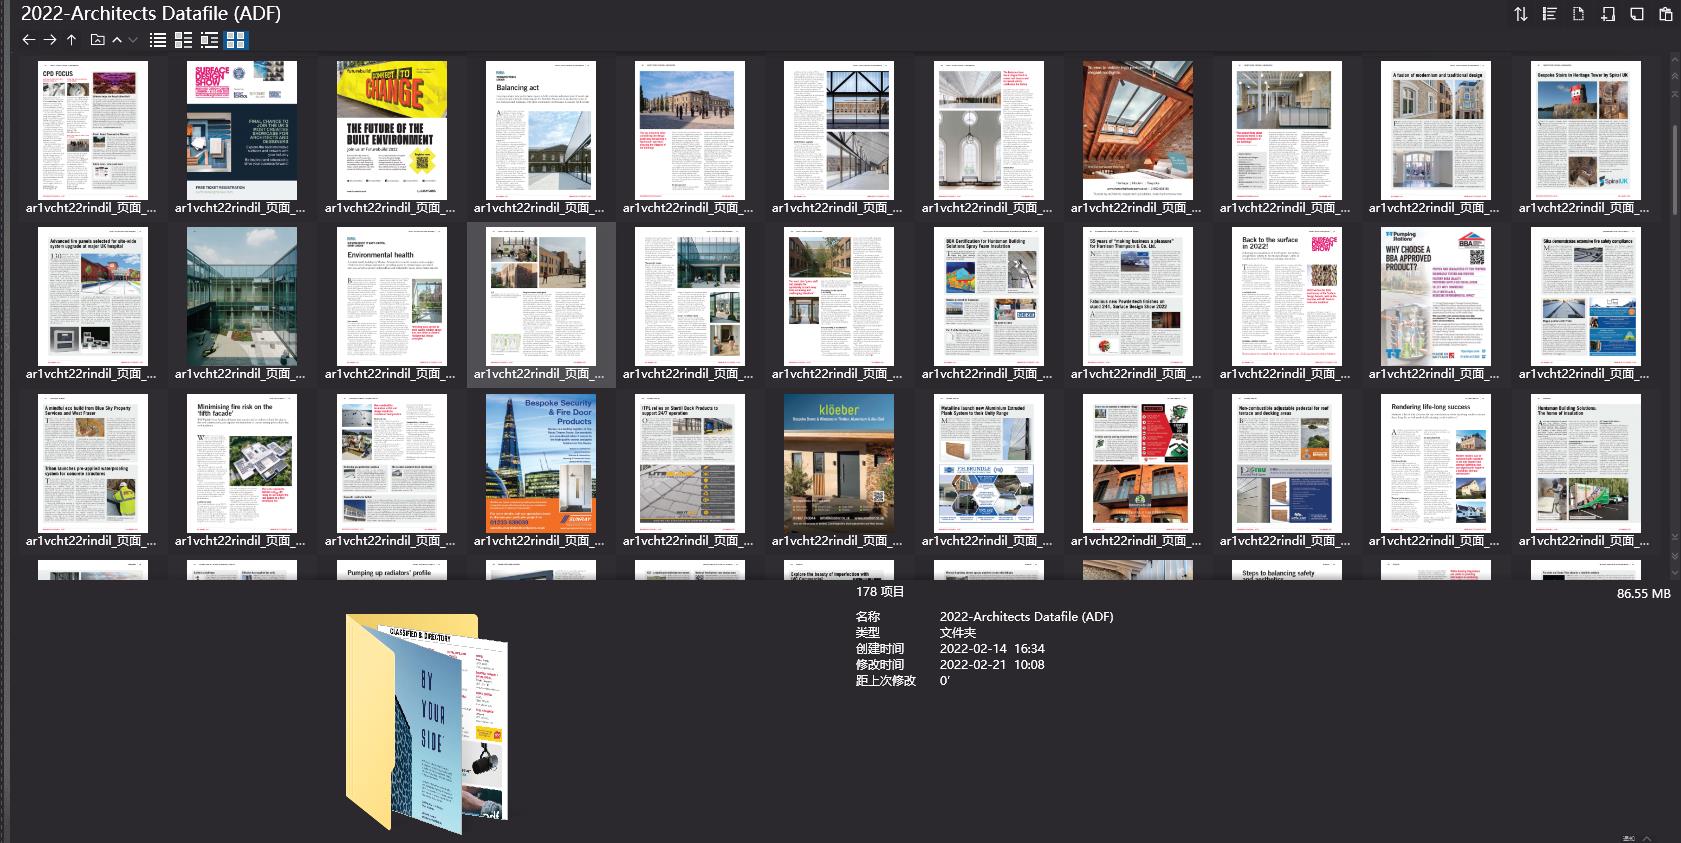Click the '86.55 MB' folder size text

[1643, 593]
